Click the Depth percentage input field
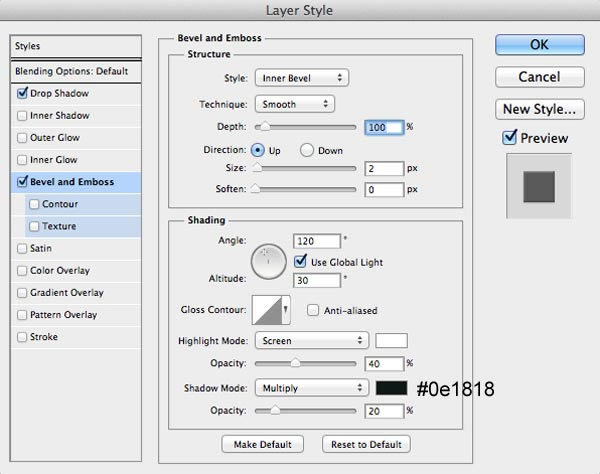This screenshot has height=474, width=600. click(x=384, y=127)
